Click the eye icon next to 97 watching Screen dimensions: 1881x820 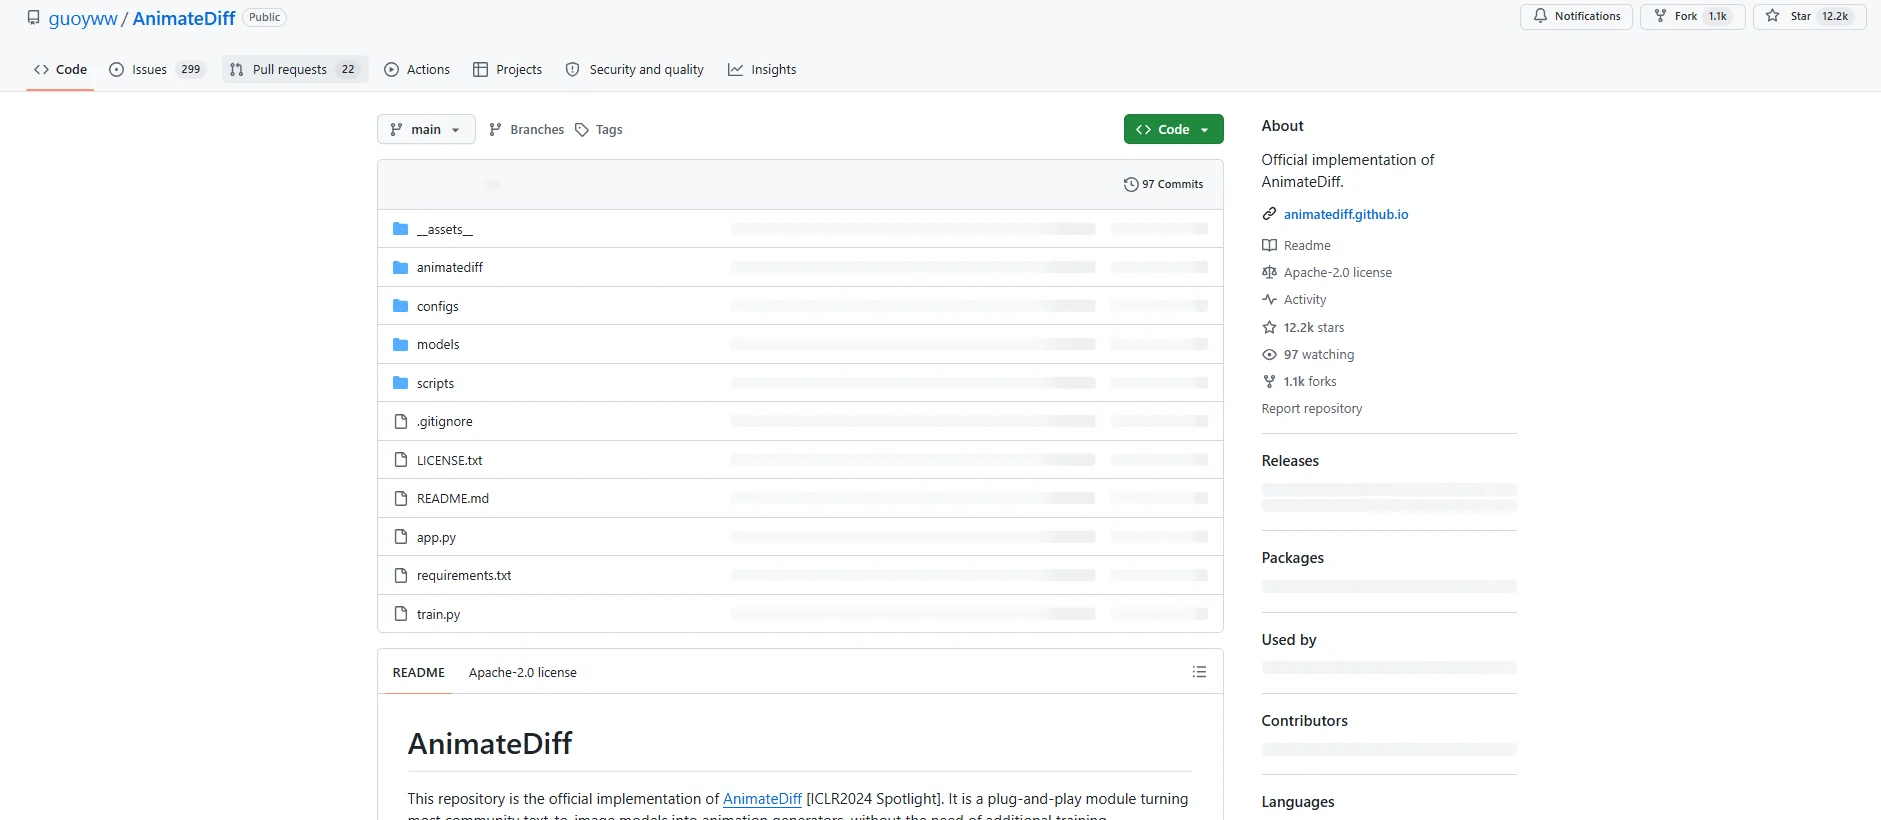(1269, 354)
